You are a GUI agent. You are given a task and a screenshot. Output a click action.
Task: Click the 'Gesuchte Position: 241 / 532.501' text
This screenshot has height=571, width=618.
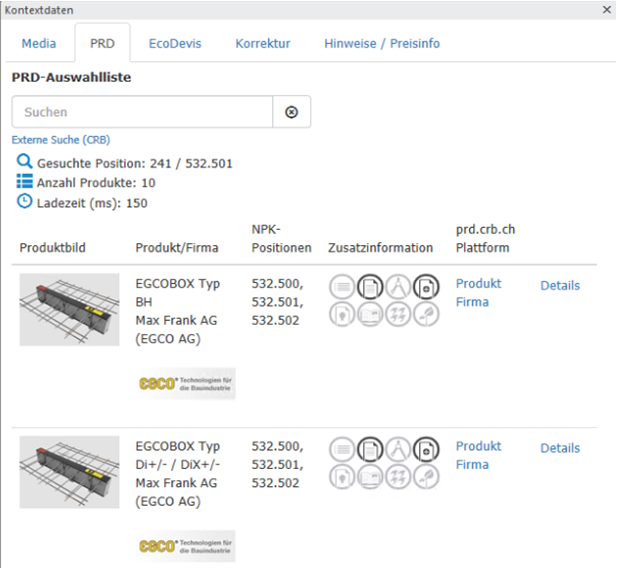tap(135, 163)
